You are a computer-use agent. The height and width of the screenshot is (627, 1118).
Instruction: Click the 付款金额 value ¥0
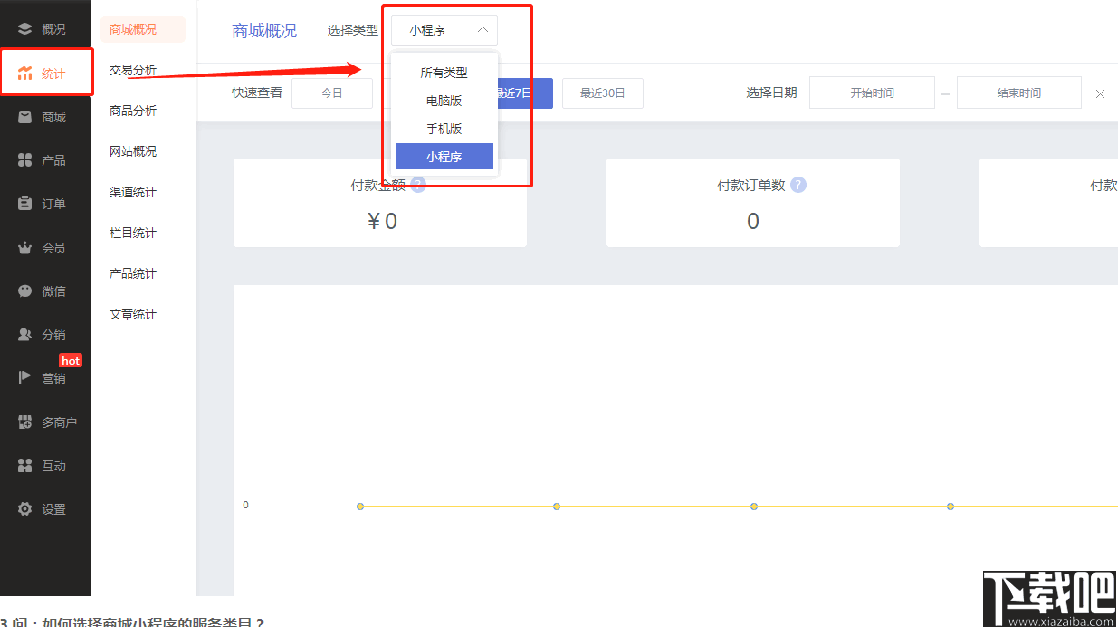(381, 221)
